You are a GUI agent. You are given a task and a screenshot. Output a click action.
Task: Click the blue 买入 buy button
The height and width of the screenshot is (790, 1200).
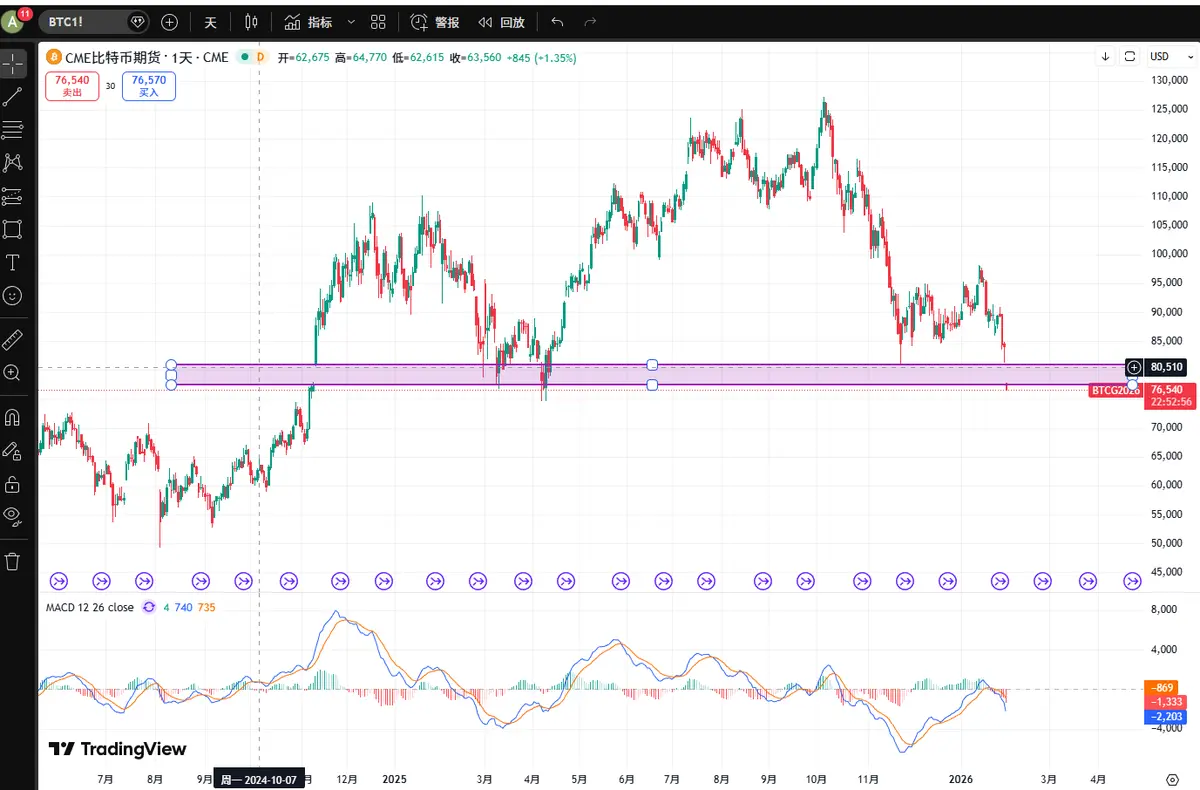(x=149, y=86)
